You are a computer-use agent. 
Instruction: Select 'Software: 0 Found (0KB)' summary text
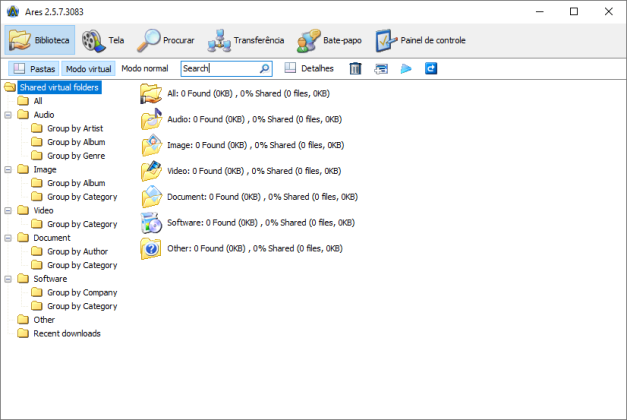[261, 223]
